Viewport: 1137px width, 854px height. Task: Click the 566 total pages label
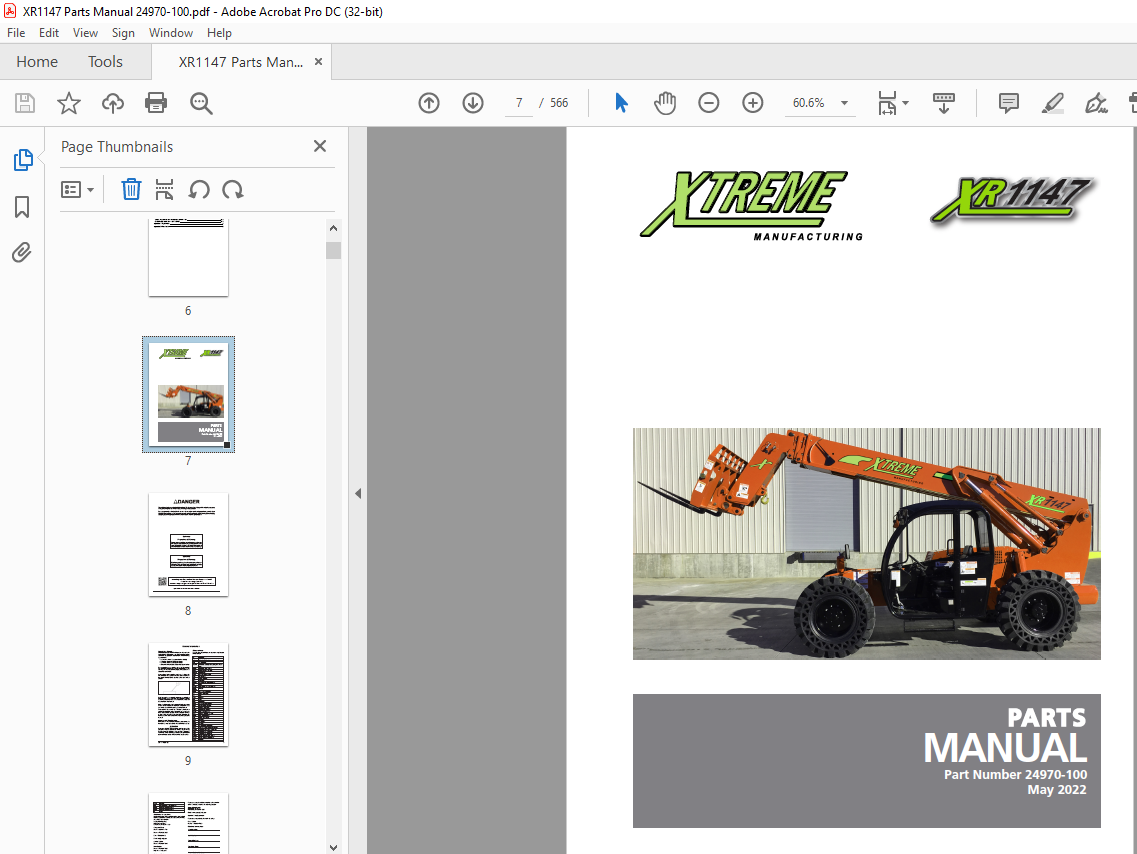pos(559,103)
